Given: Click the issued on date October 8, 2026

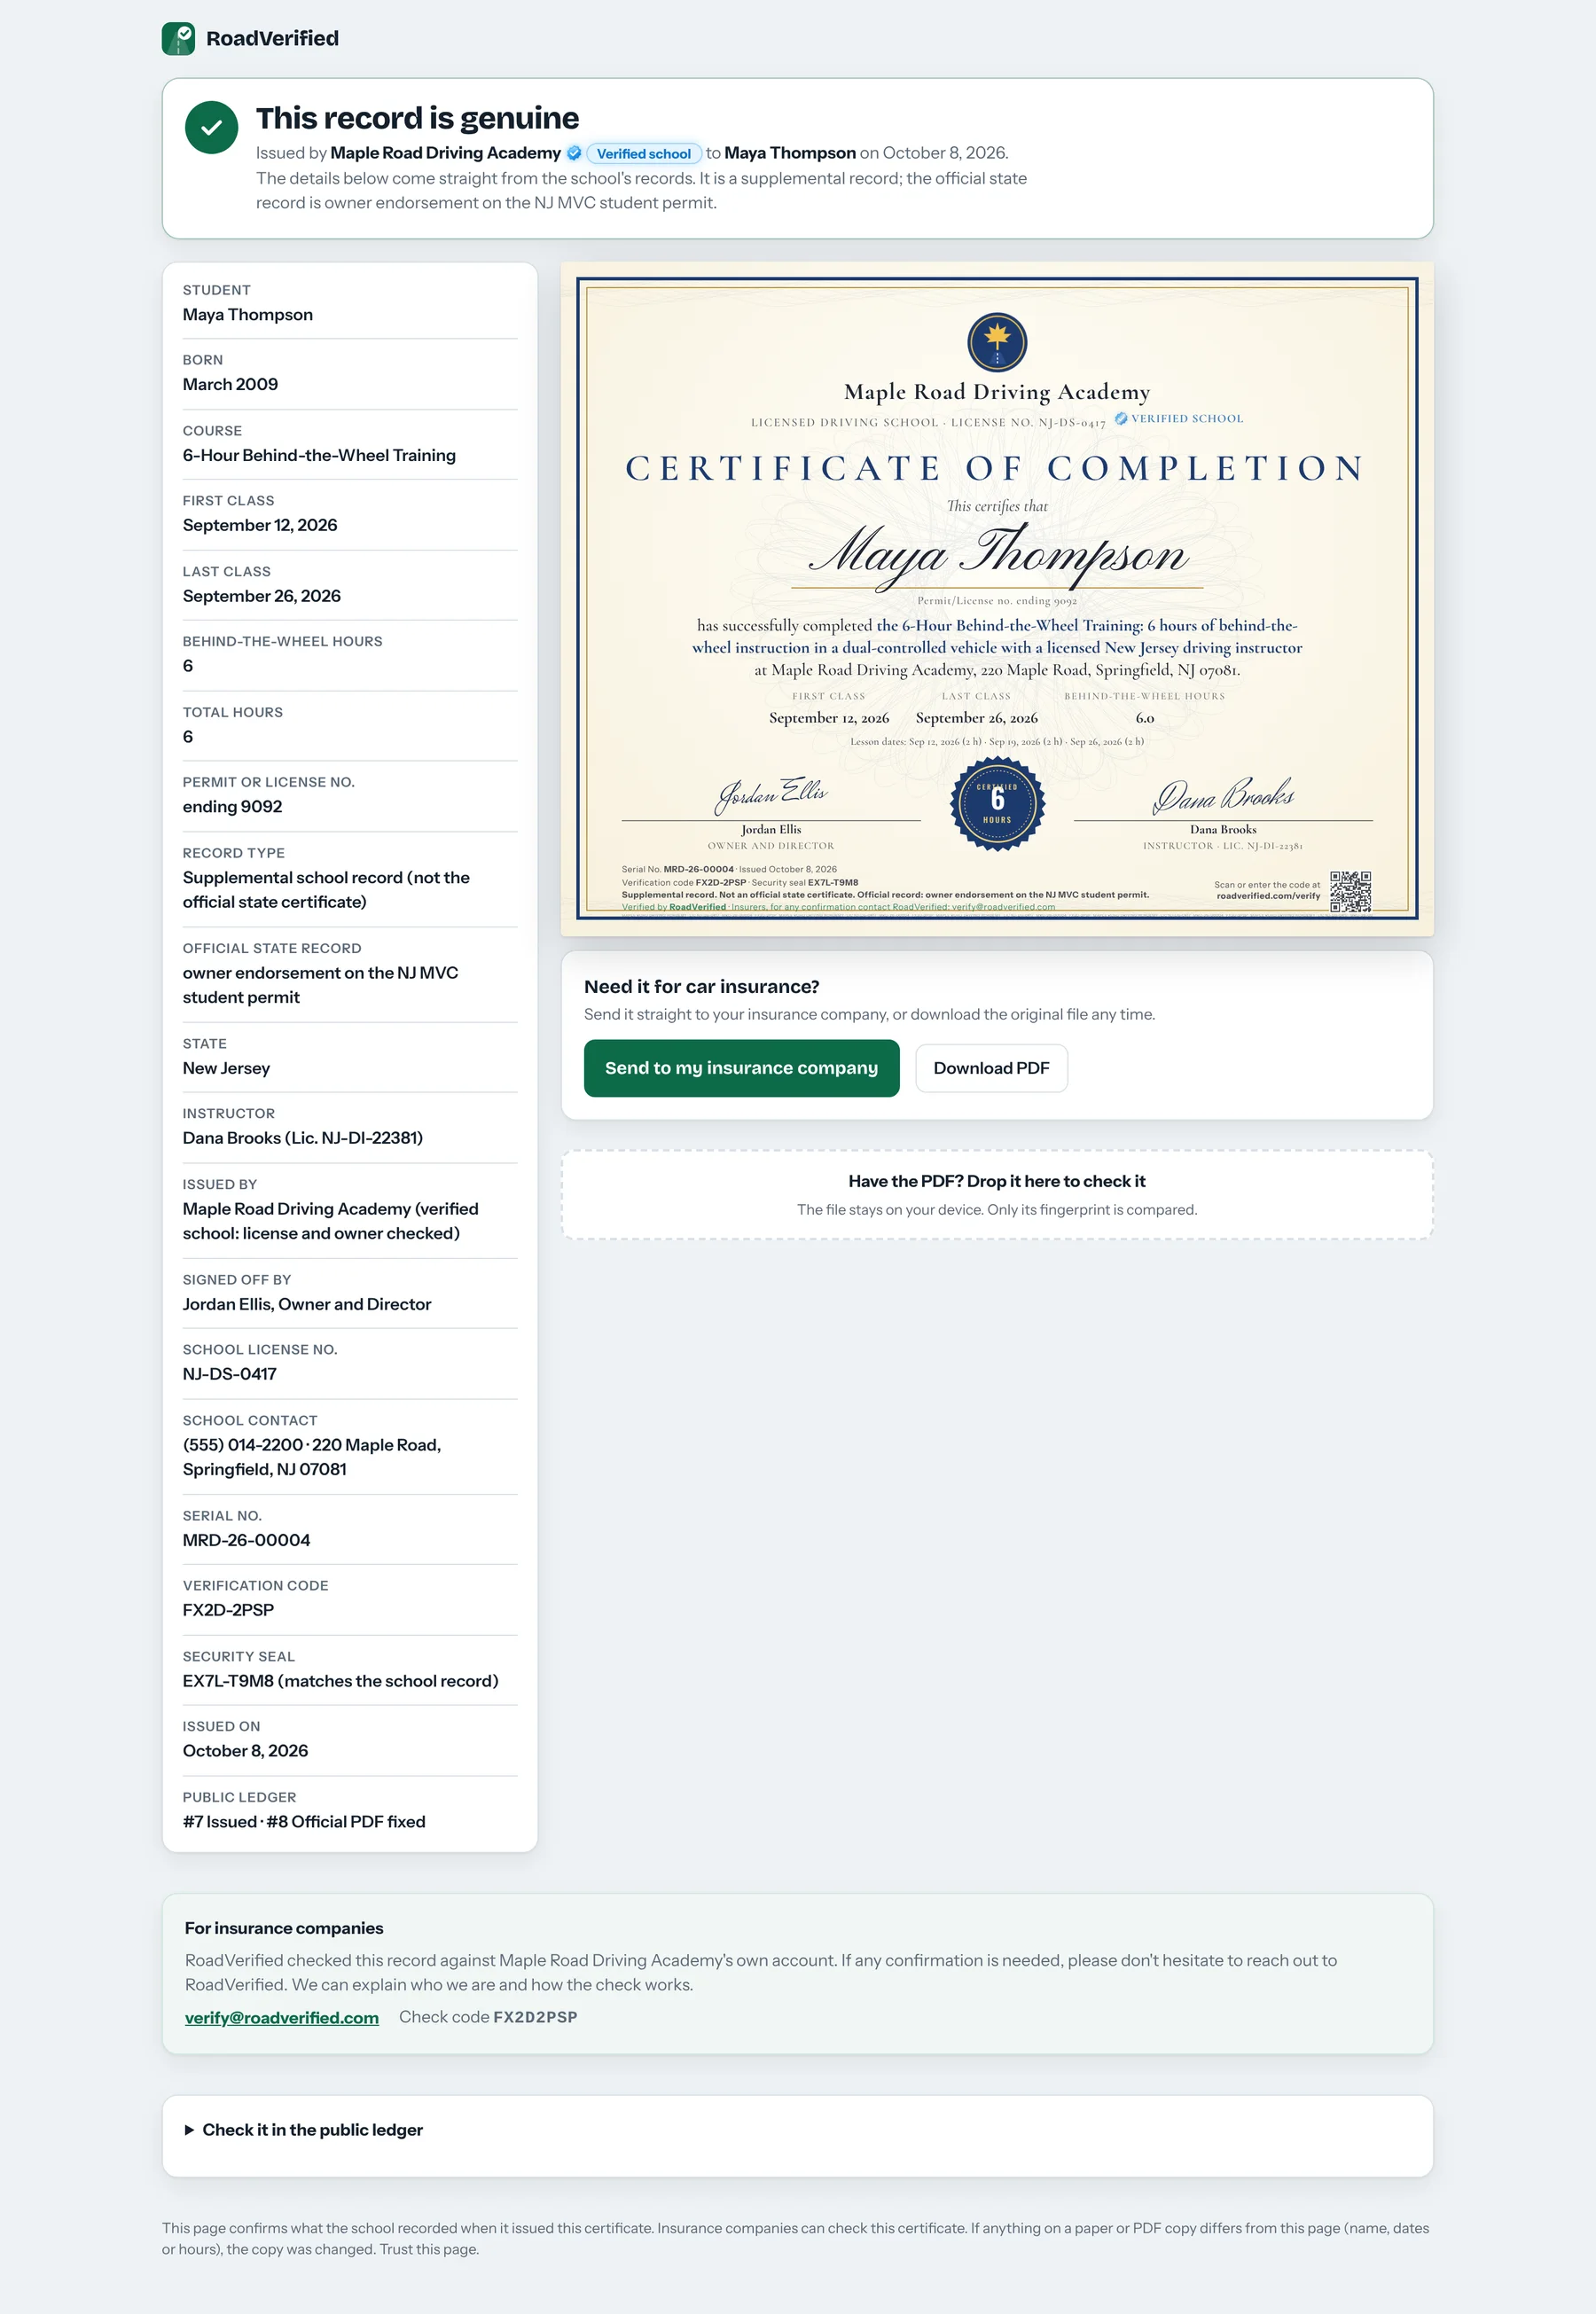Looking at the screenshot, I should click(x=246, y=1751).
